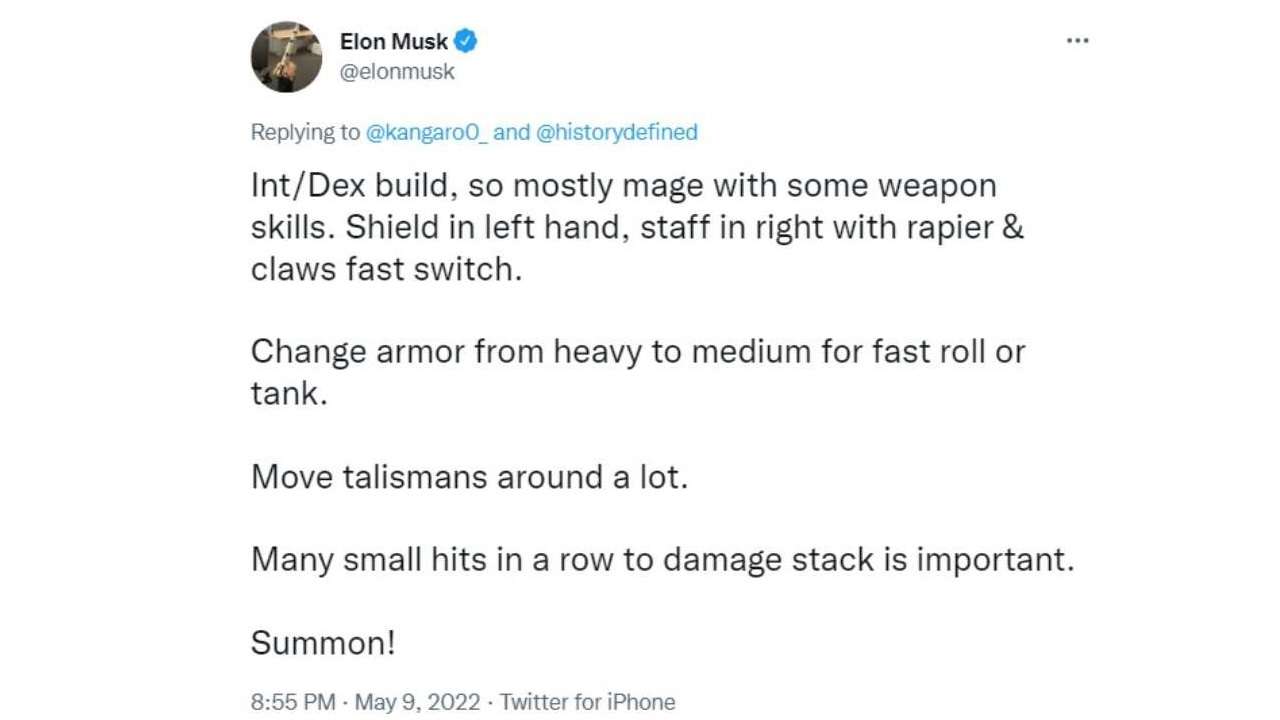
Task: Open the Twitter for iPhone source link
Action: click(x=588, y=702)
